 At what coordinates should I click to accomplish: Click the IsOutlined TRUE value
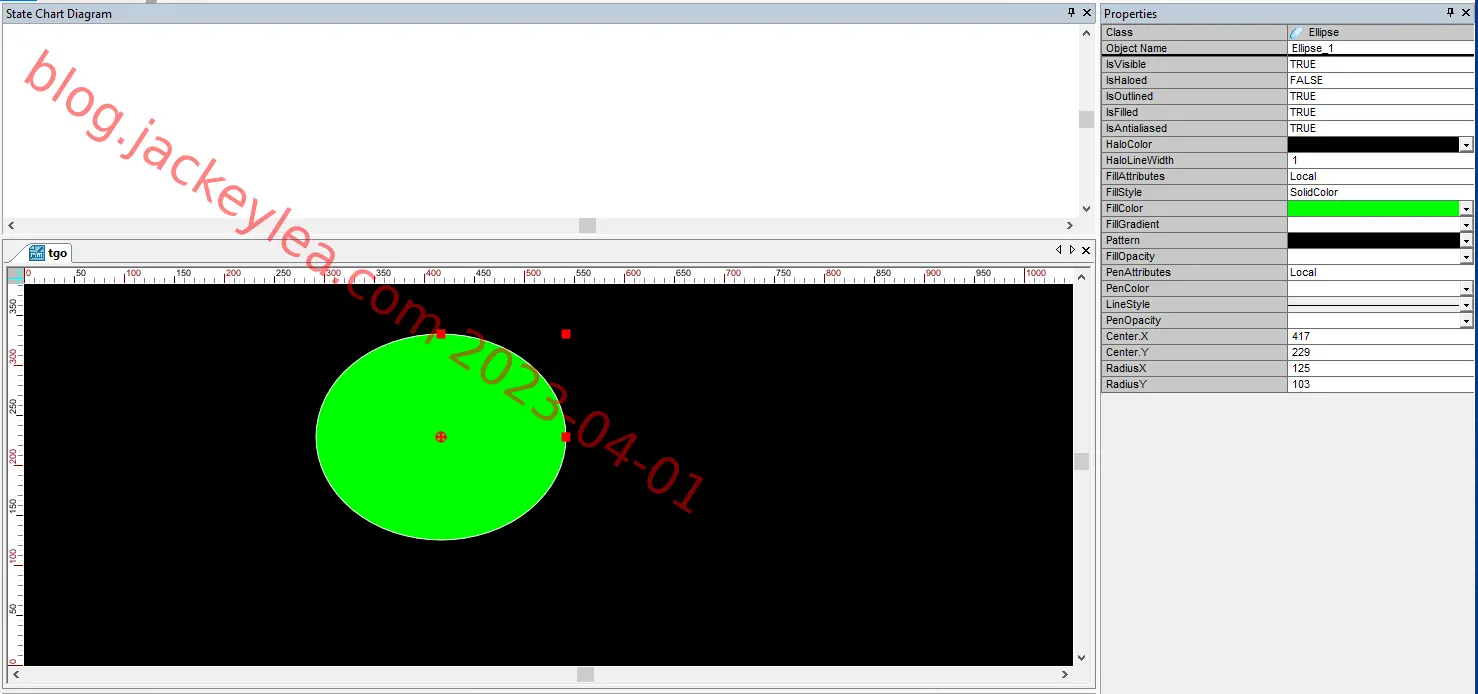tap(1380, 96)
